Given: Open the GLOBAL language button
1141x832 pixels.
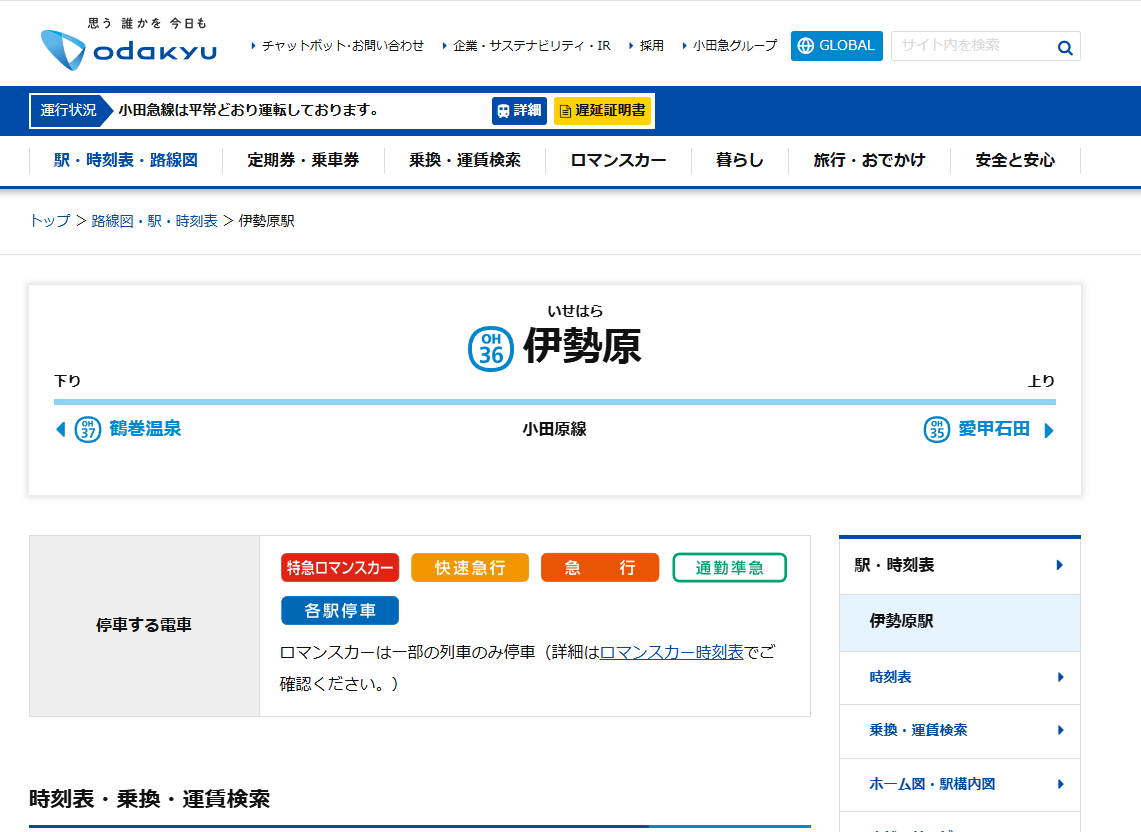Looking at the screenshot, I should [836, 45].
